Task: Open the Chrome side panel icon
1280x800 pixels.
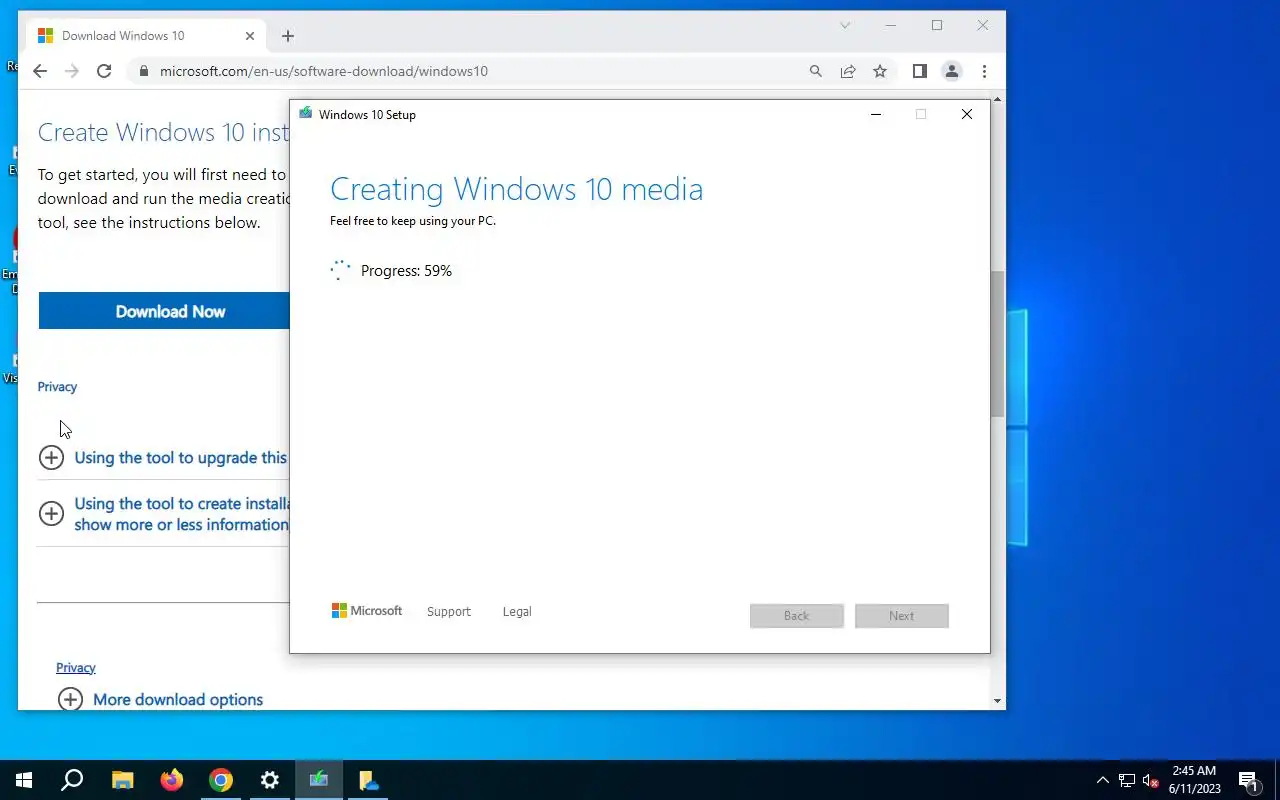Action: [920, 71]
